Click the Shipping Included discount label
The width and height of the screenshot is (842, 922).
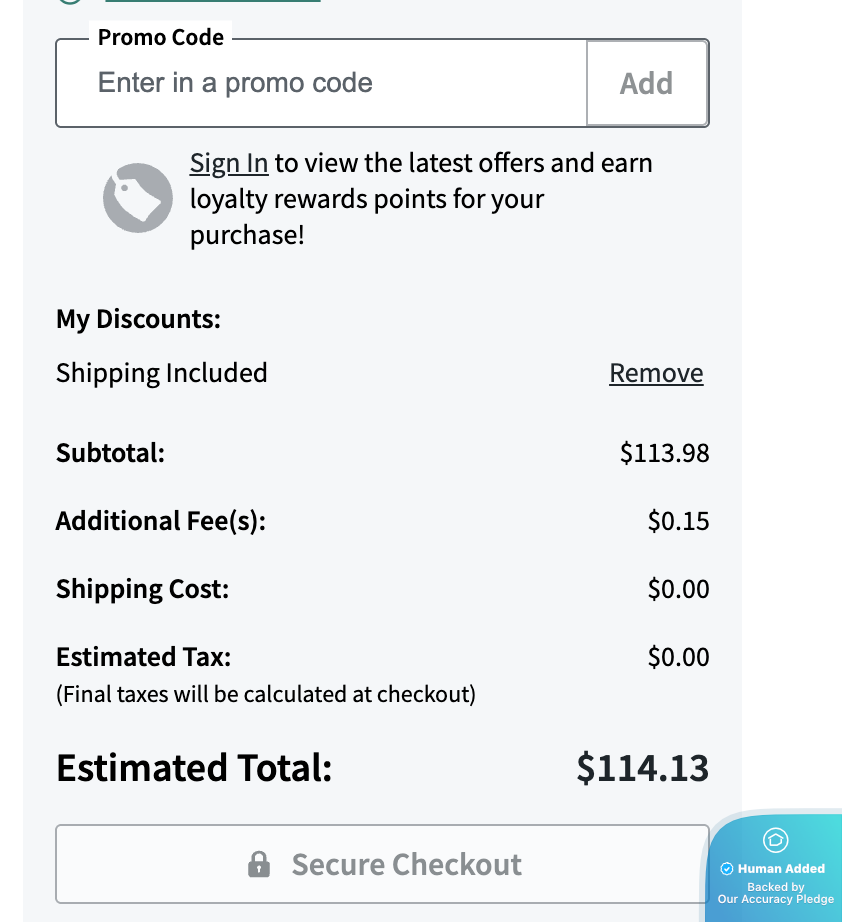coord(162,373)
